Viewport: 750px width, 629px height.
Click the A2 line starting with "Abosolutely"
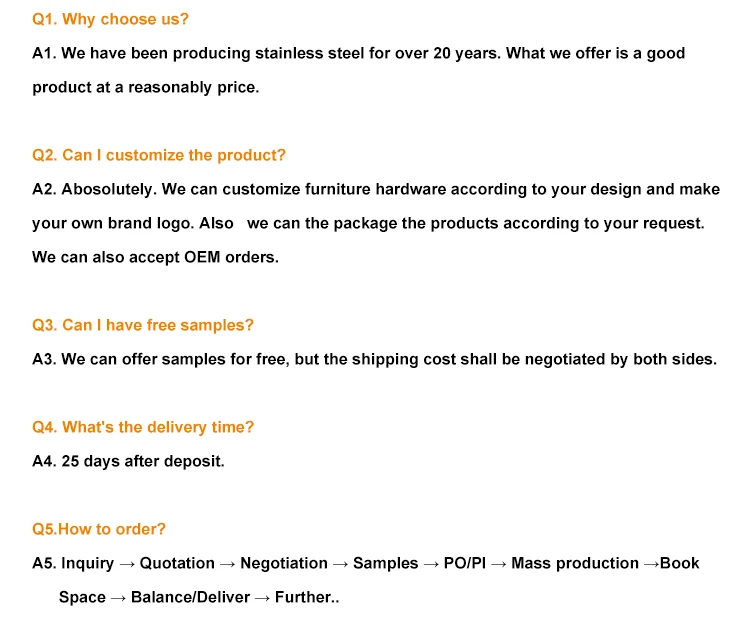tap(376, 189)
